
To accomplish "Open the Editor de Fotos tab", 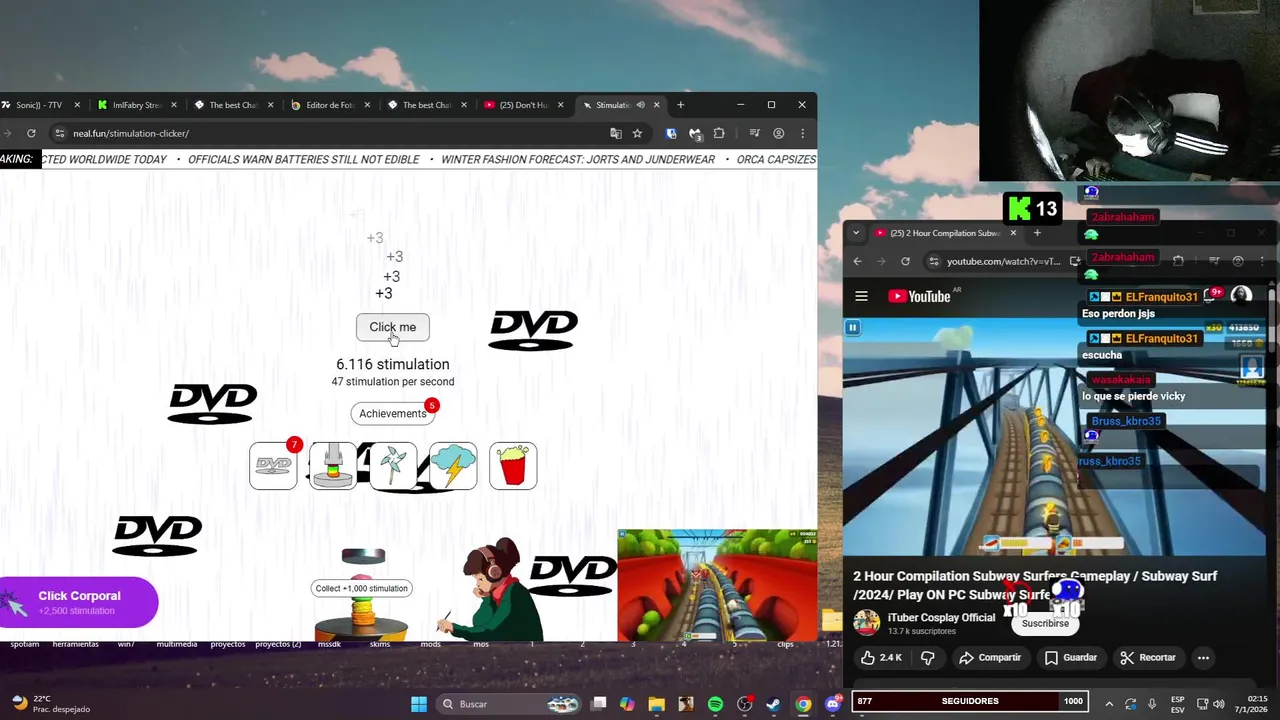I will [329, 105].
